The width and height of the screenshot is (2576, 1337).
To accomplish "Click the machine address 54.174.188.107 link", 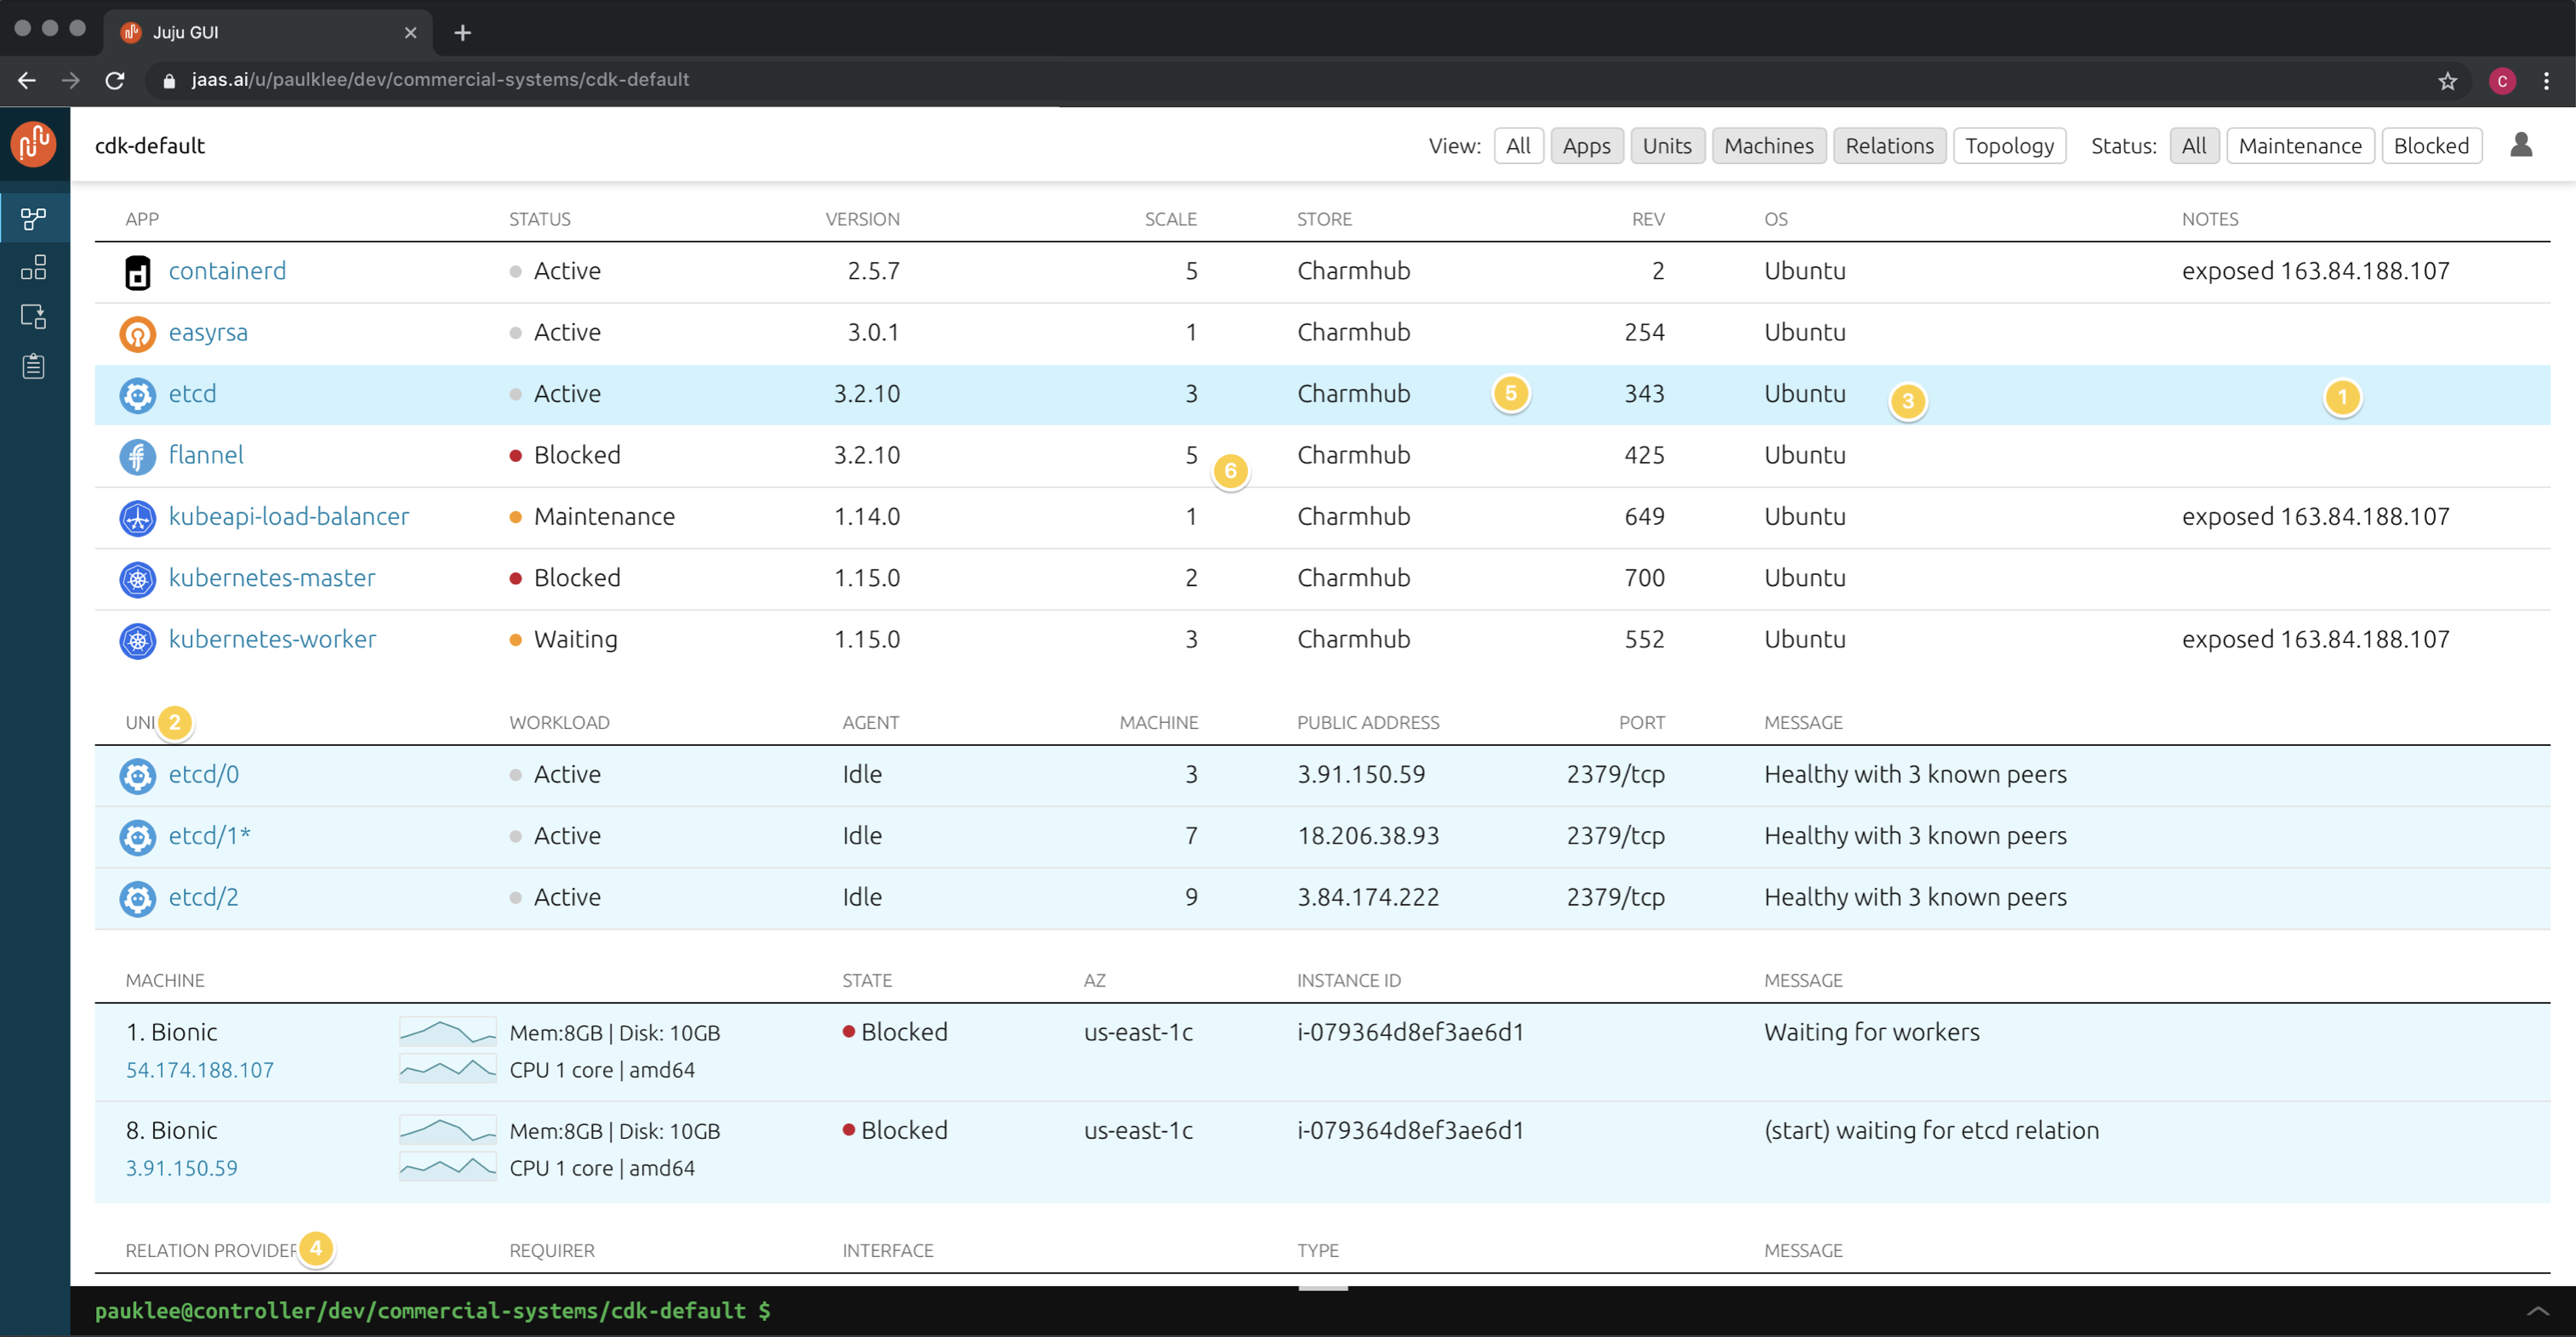I will (199, 1069).
